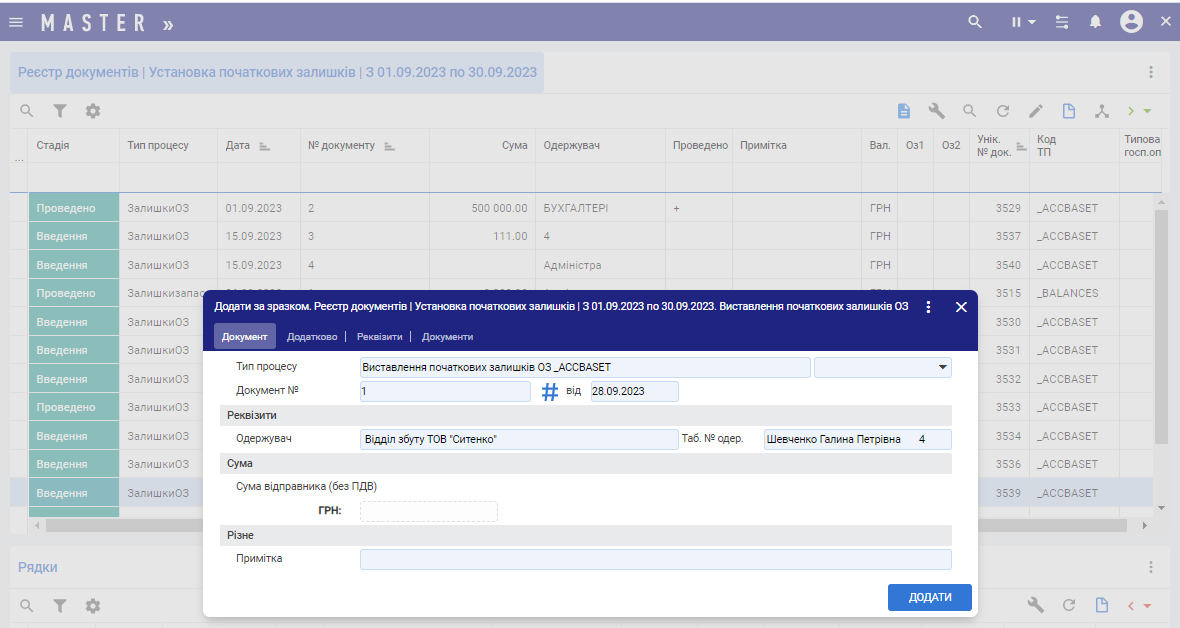The width and height of the screenshot is (1180, 628).
Task: Click the pencil edit icon
Action: (1036, 111)
